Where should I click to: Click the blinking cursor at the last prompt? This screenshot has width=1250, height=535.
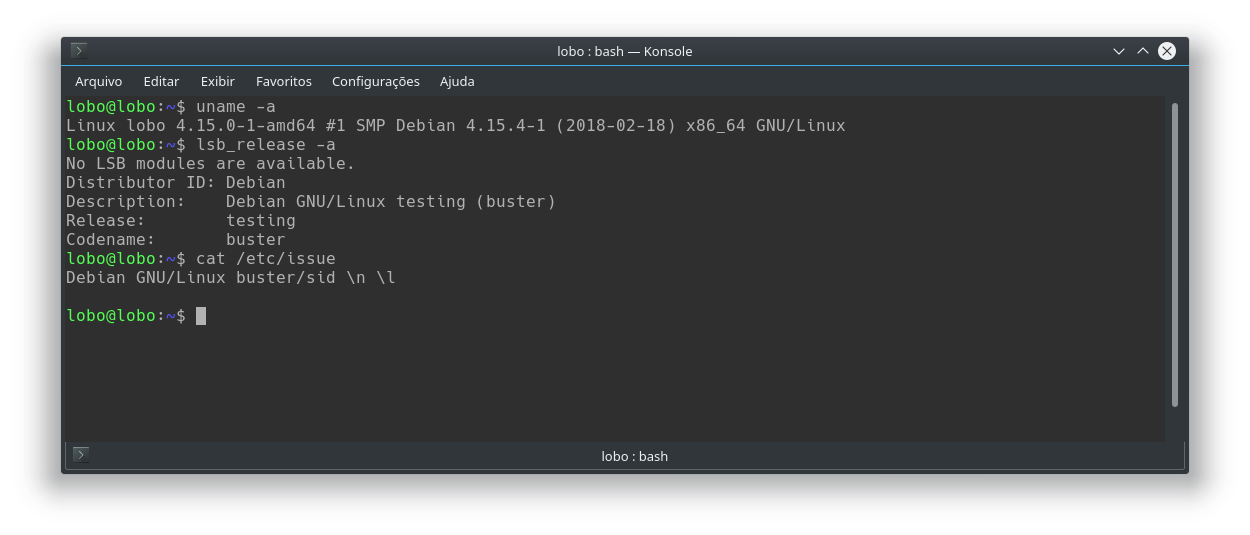coord(201,316)
